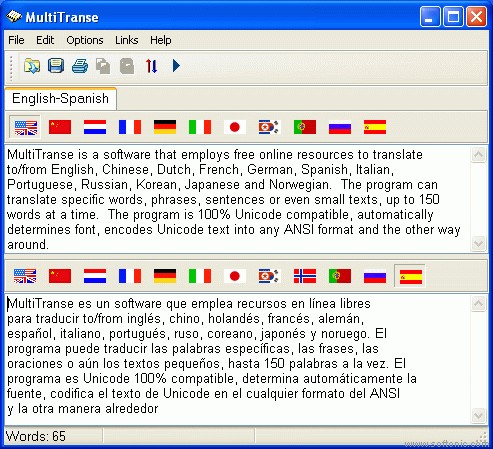Image resolution: width=493 pixels, height=449 pixels.
Task: Pick German flag in target language row
Action: coord(165,276)
